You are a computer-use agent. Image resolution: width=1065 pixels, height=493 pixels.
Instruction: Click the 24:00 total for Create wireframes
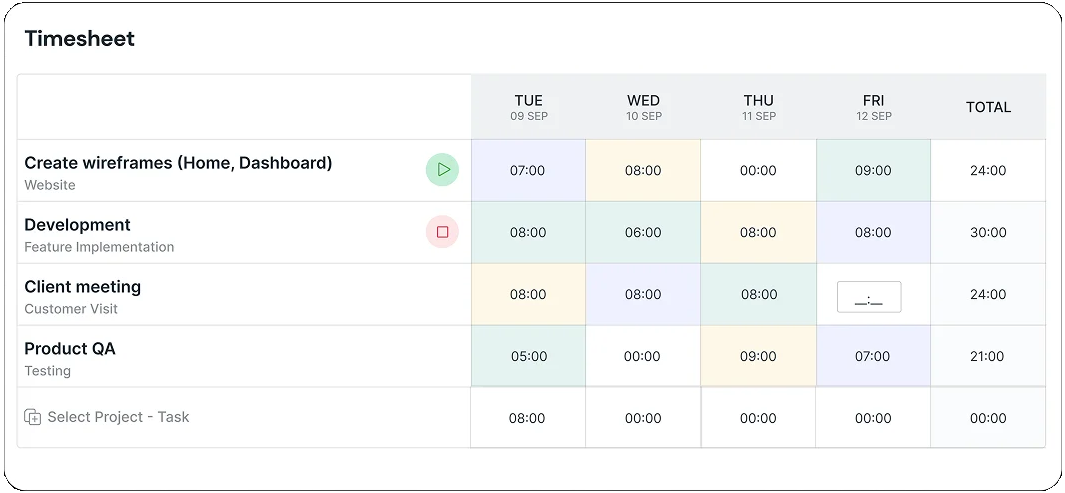(988, 170)
